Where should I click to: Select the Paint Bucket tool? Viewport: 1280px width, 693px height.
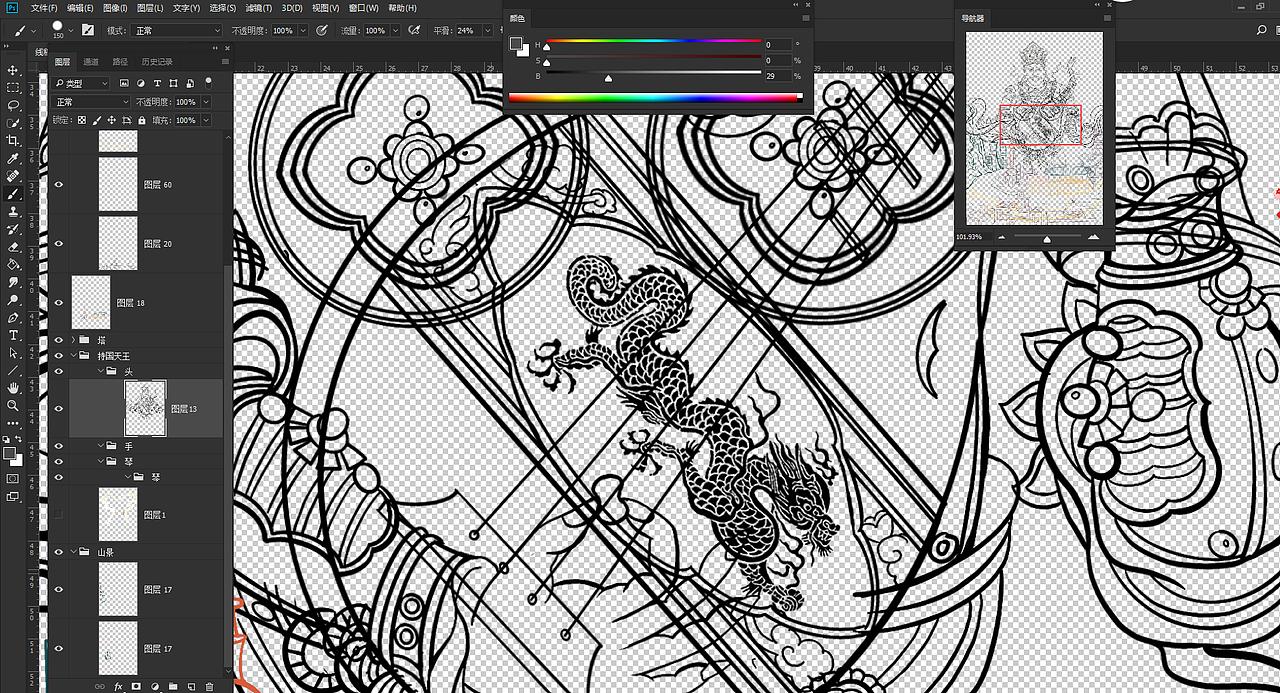point(13,265)
